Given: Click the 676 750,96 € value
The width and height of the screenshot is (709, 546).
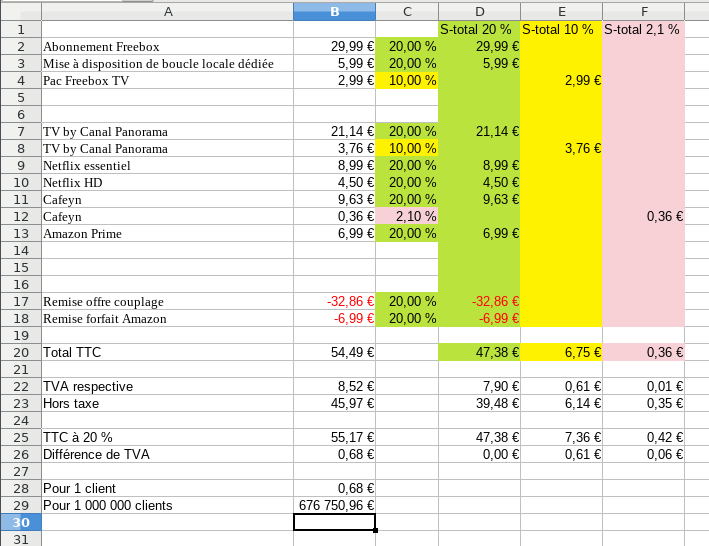Looking at the screenshot, I should (334, 505).
